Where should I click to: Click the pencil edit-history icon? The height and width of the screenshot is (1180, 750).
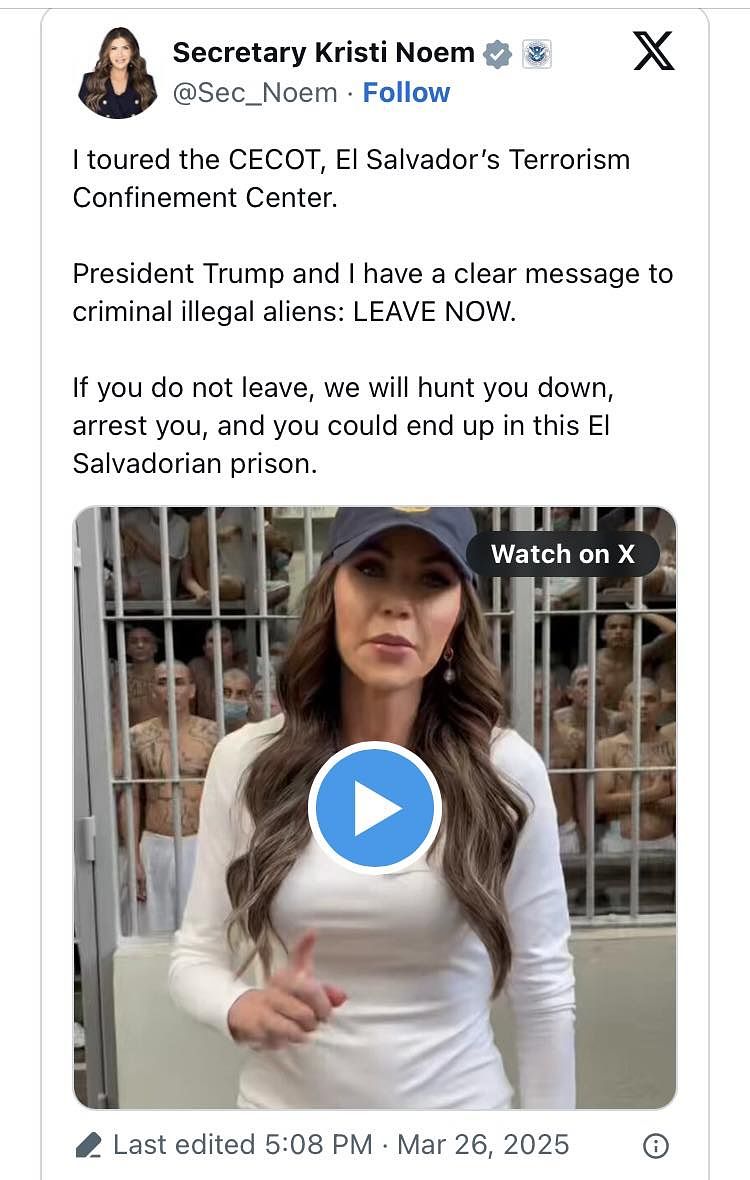tap(89, 1145)
